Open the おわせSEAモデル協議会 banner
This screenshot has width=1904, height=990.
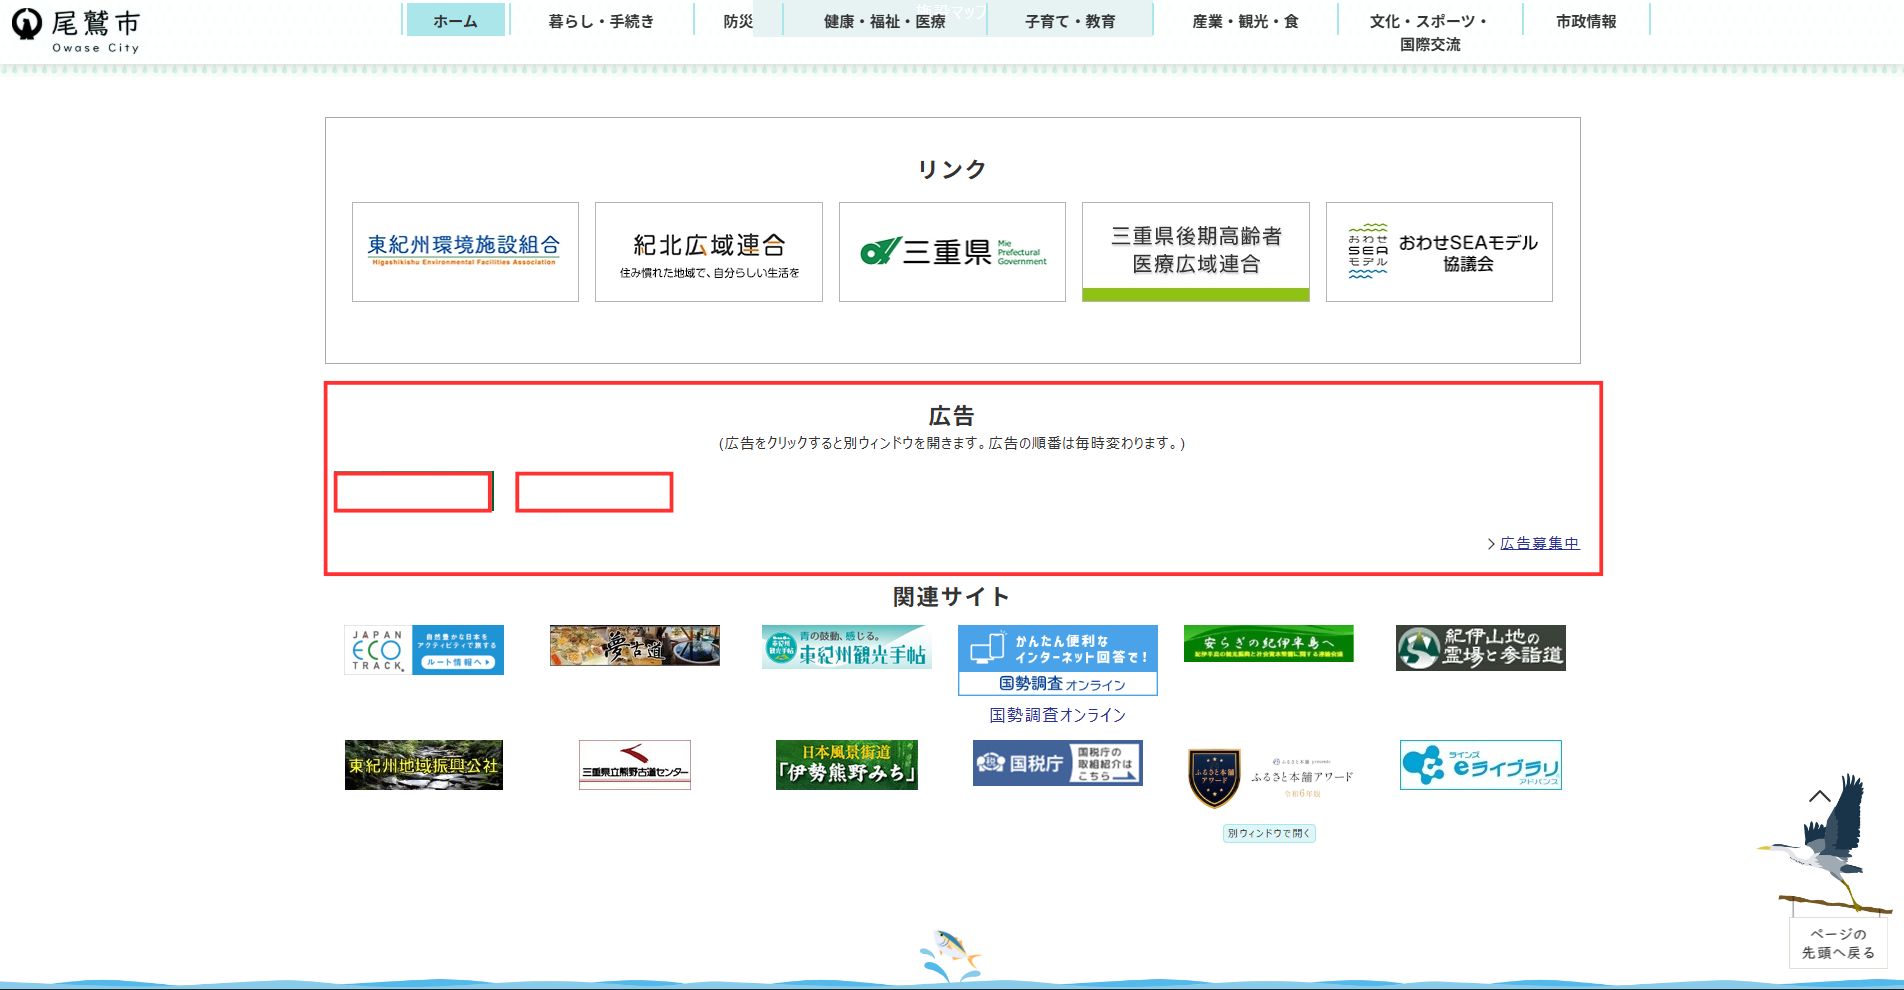1439,252
